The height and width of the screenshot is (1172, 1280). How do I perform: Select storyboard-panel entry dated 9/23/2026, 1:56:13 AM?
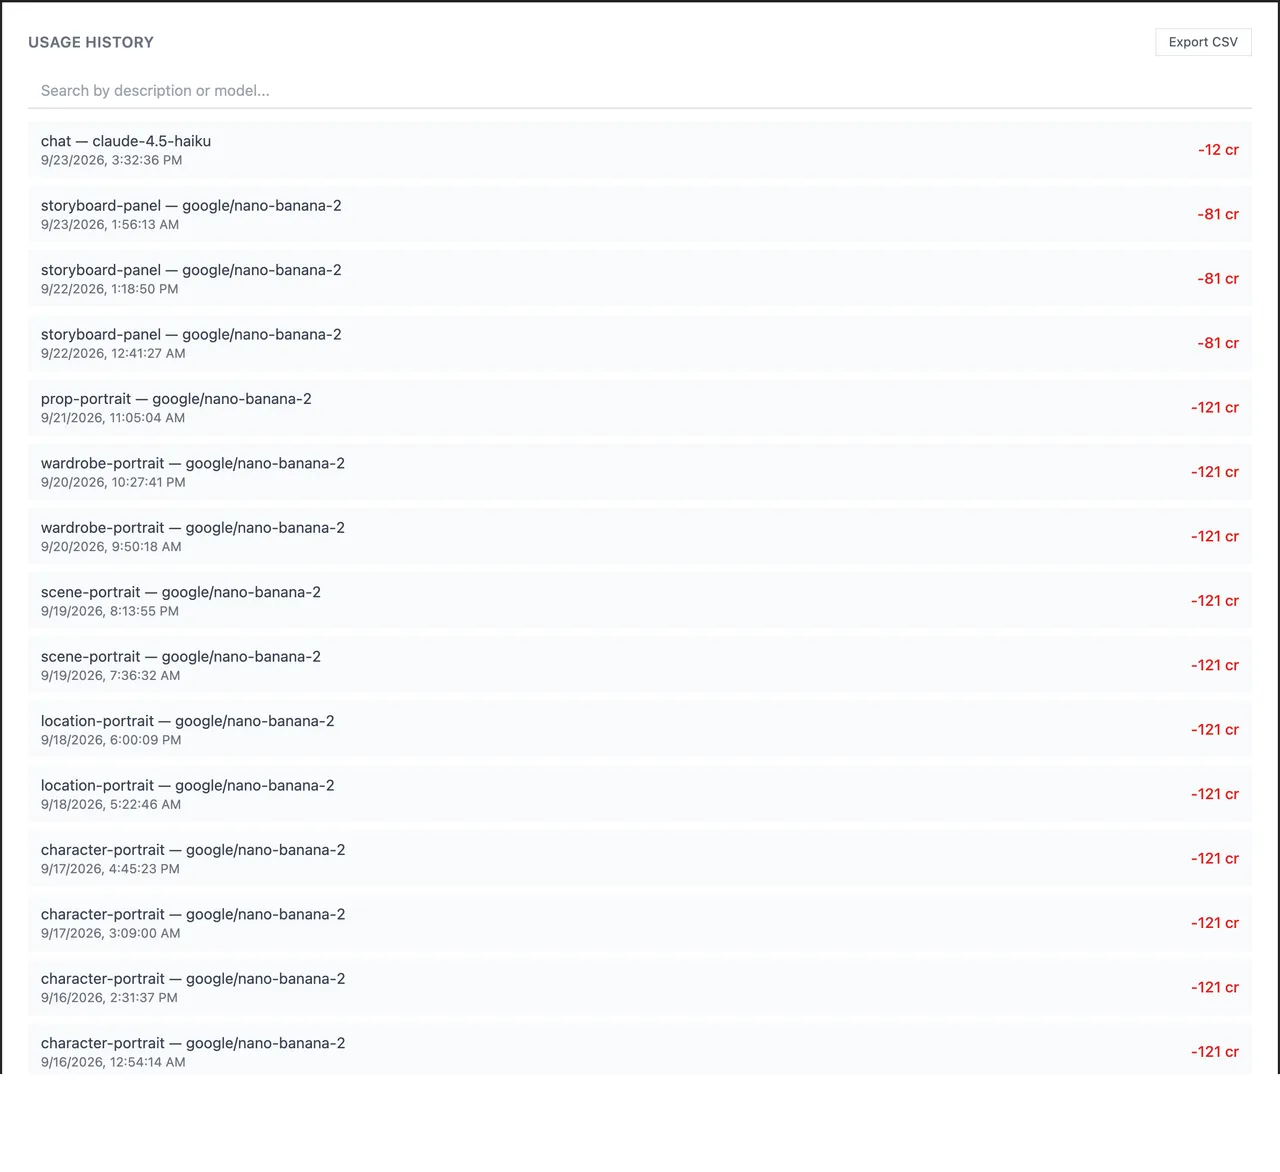(x=640, y=214)
